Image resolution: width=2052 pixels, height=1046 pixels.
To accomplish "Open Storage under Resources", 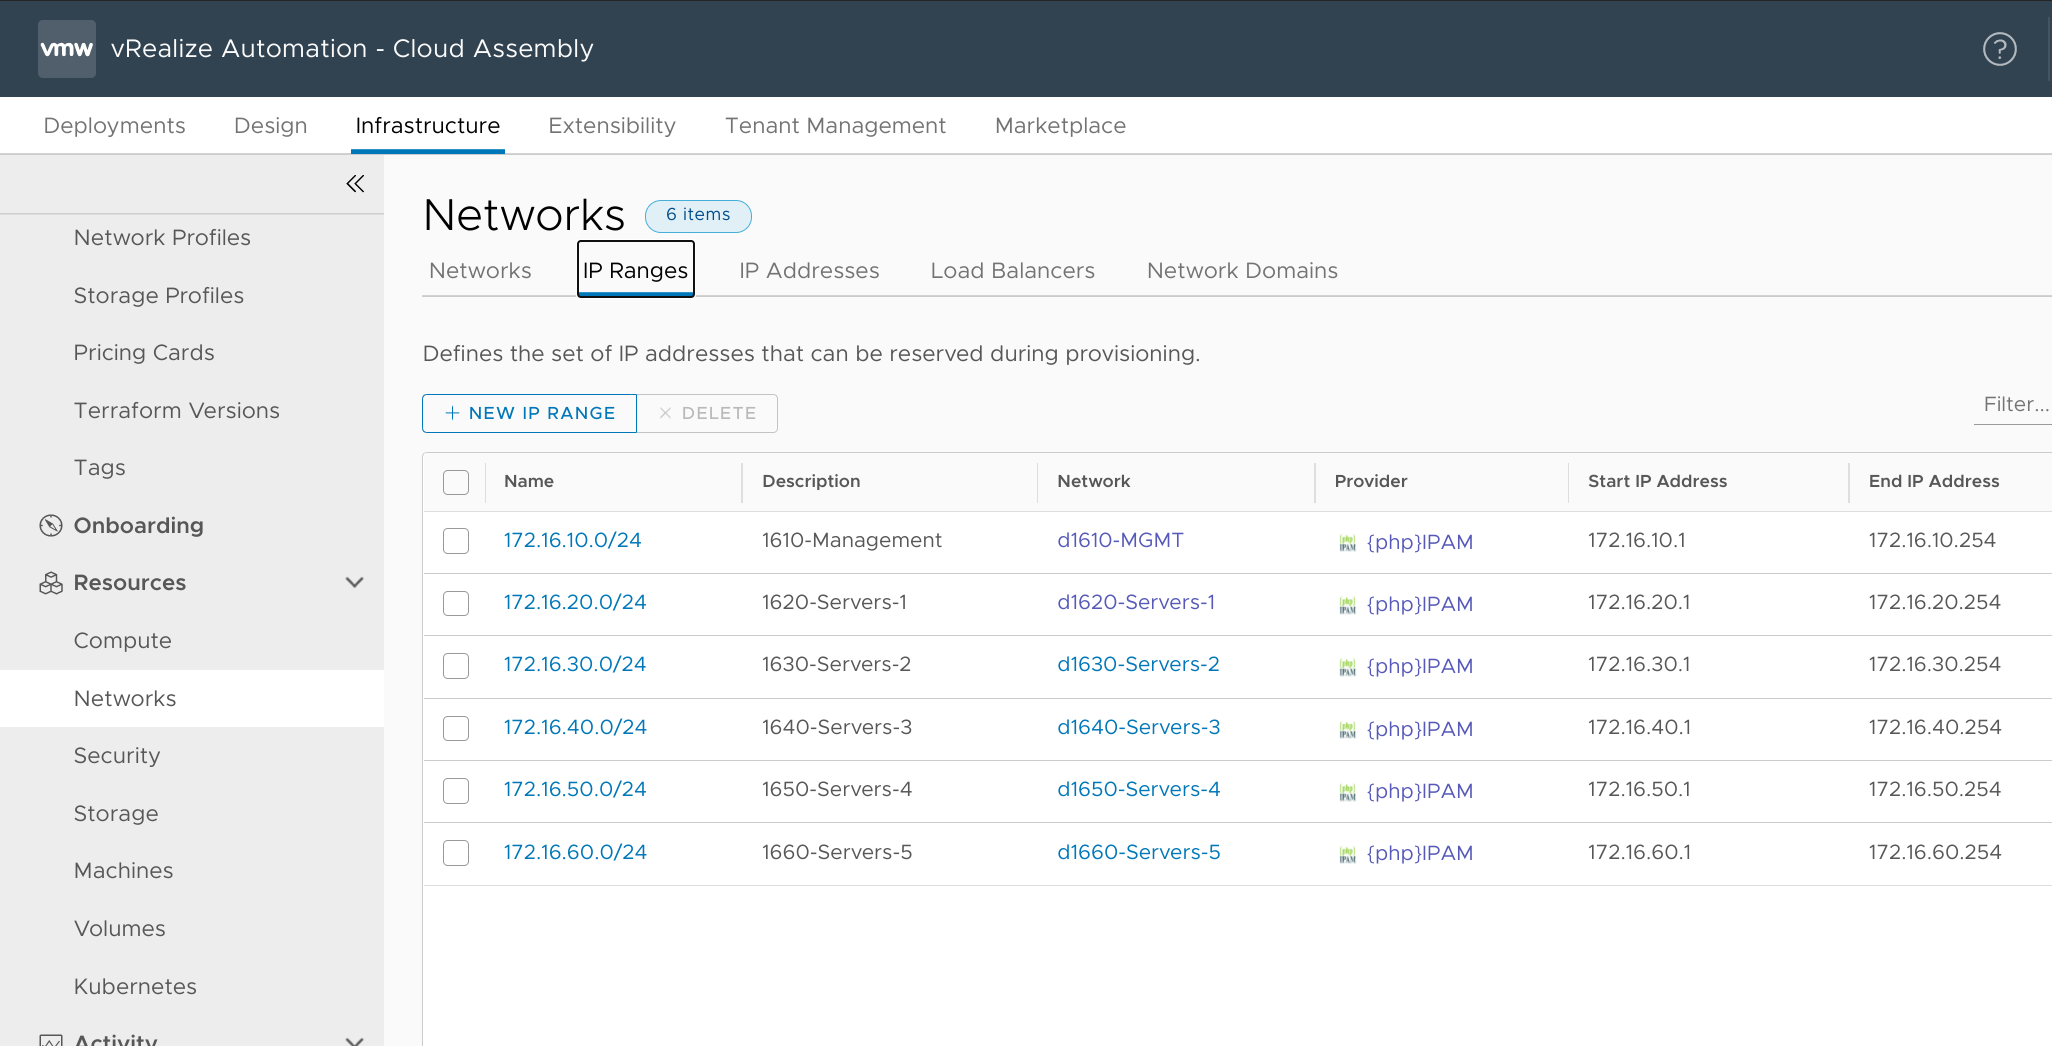I will (115, 814).
